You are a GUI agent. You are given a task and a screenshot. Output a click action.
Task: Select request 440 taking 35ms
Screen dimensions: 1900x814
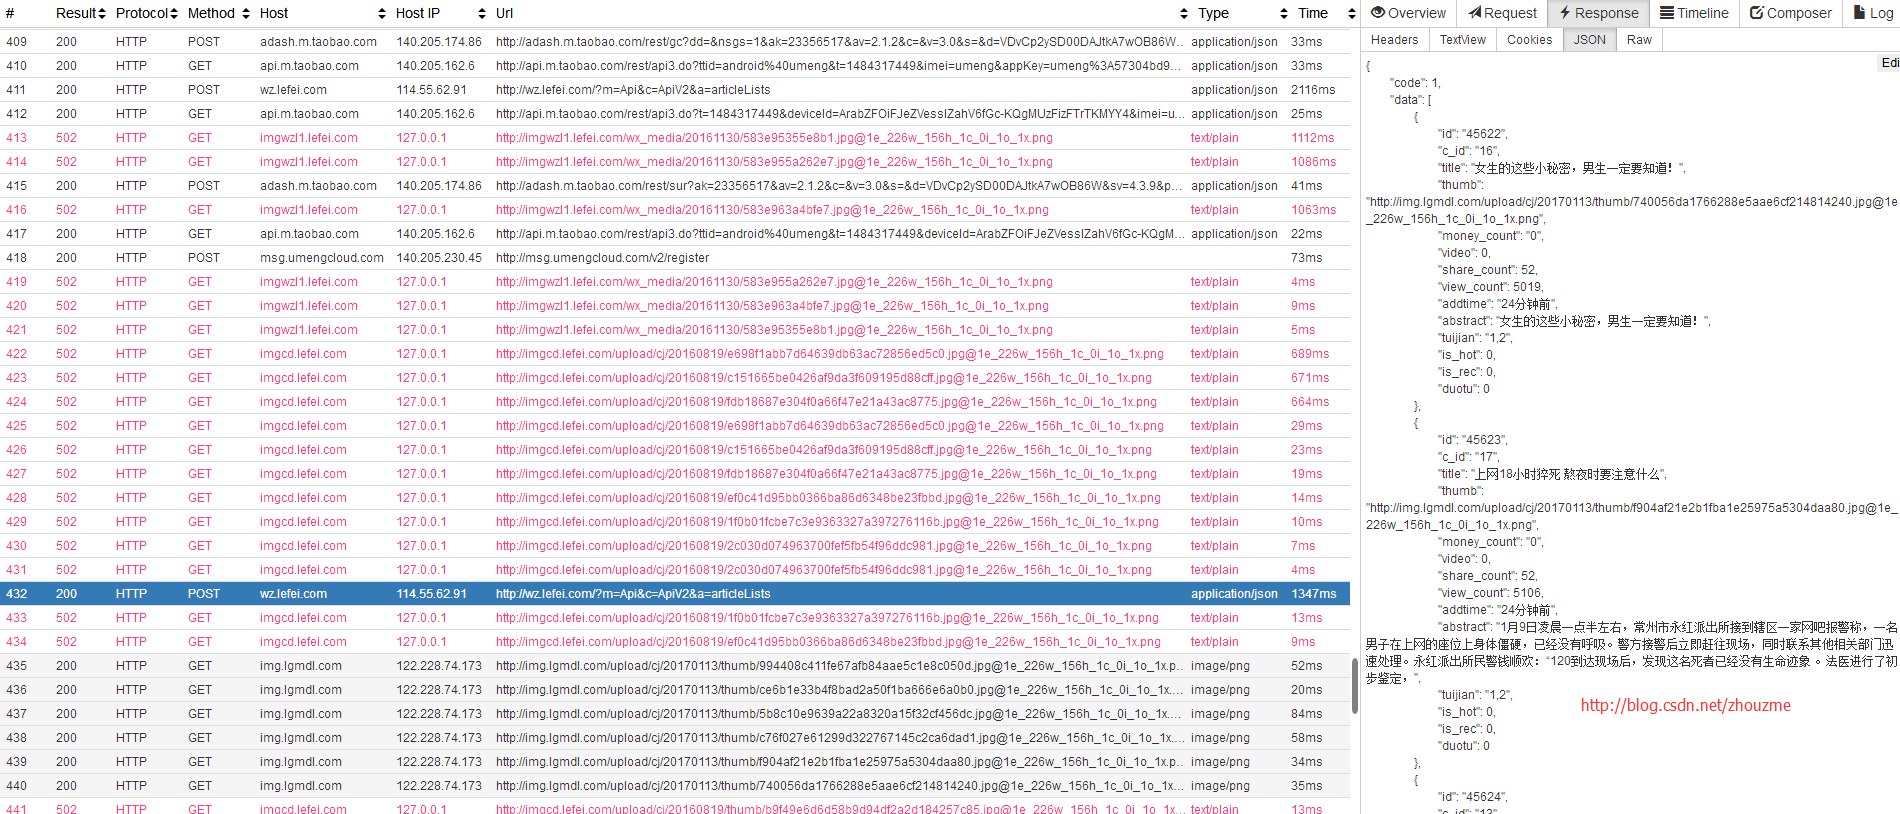click(675, 786)
